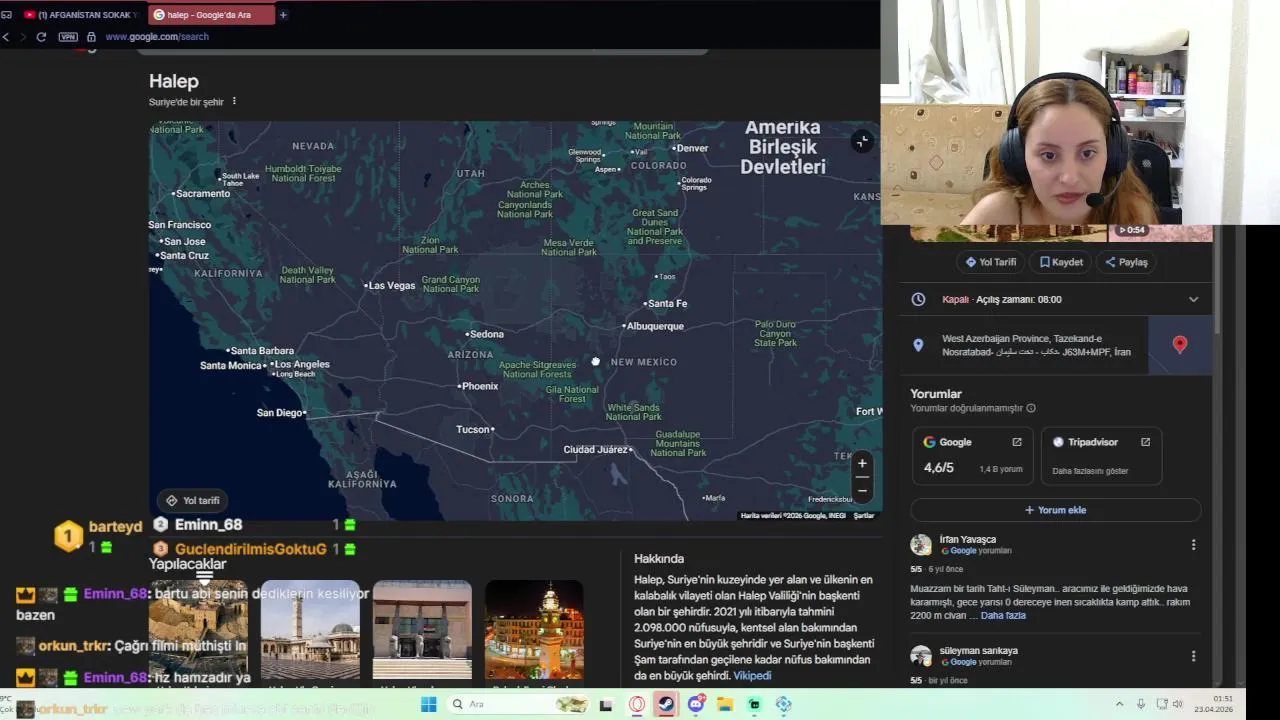Open Discord from the taskbar

tap(696, 705)
